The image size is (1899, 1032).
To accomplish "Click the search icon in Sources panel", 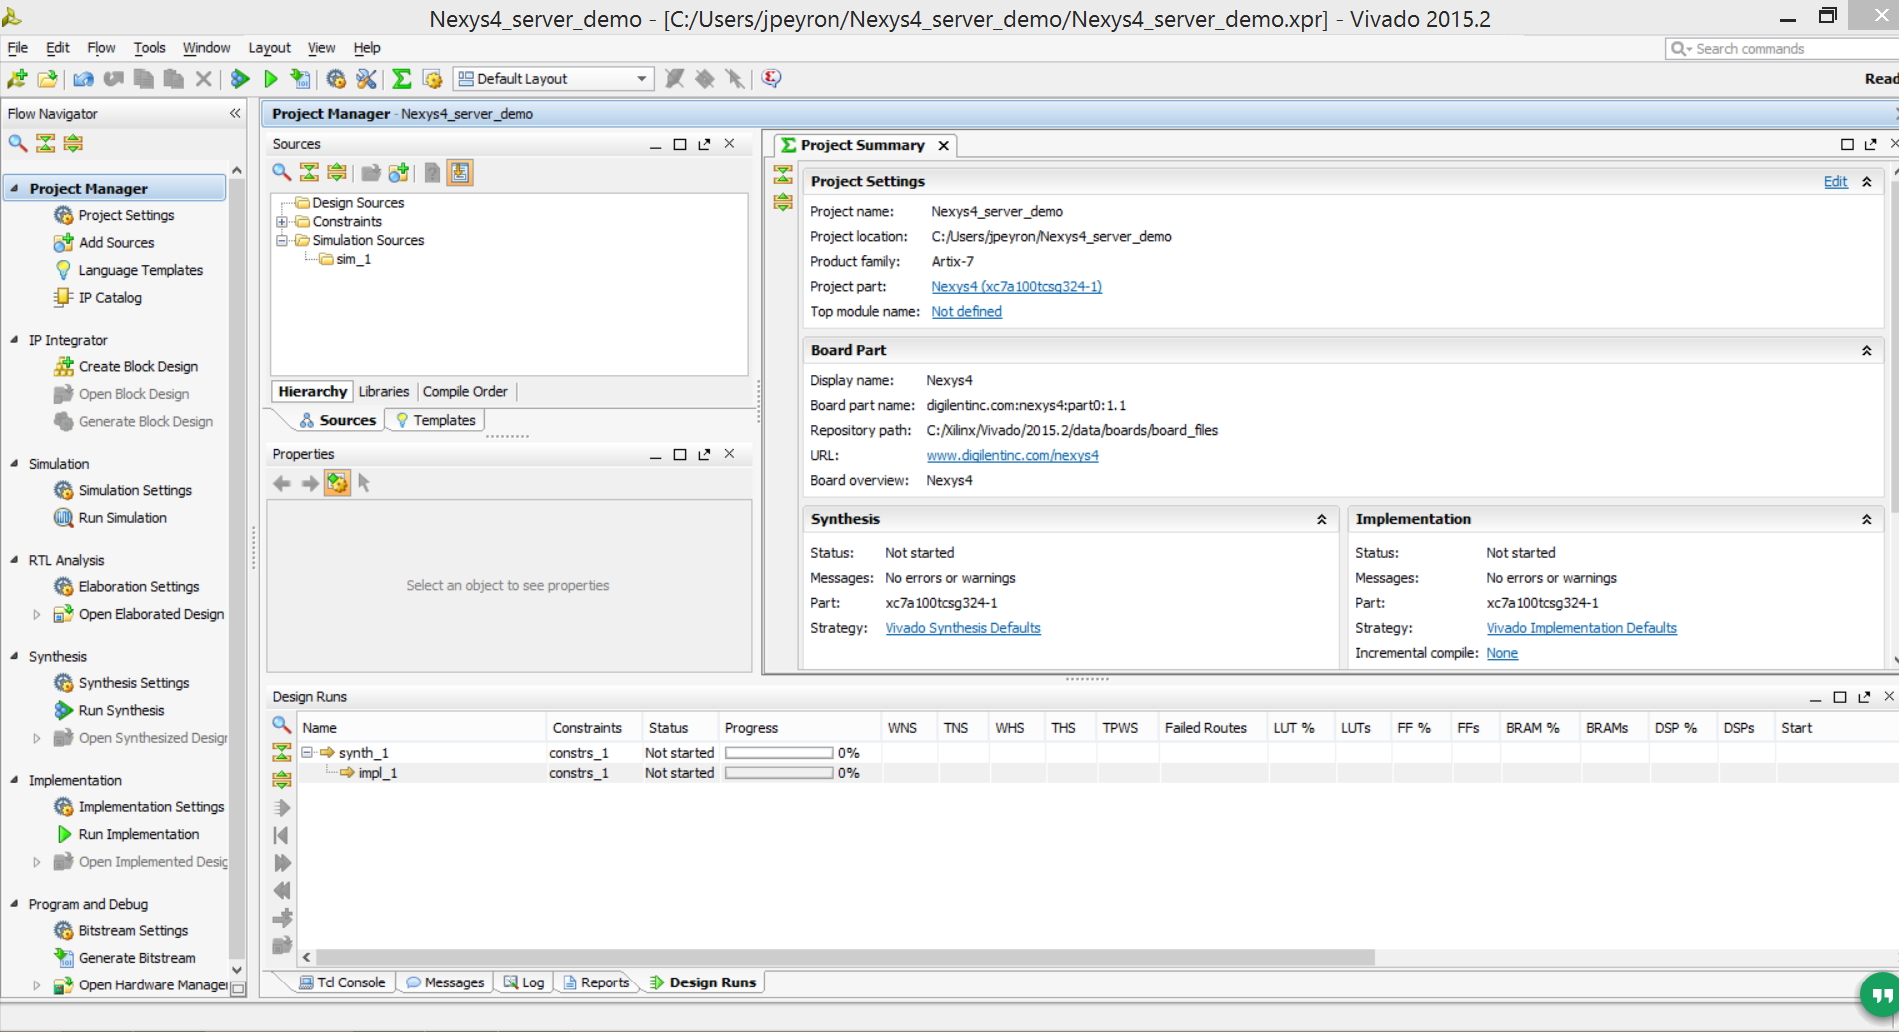I will click(x=282, y=173).
